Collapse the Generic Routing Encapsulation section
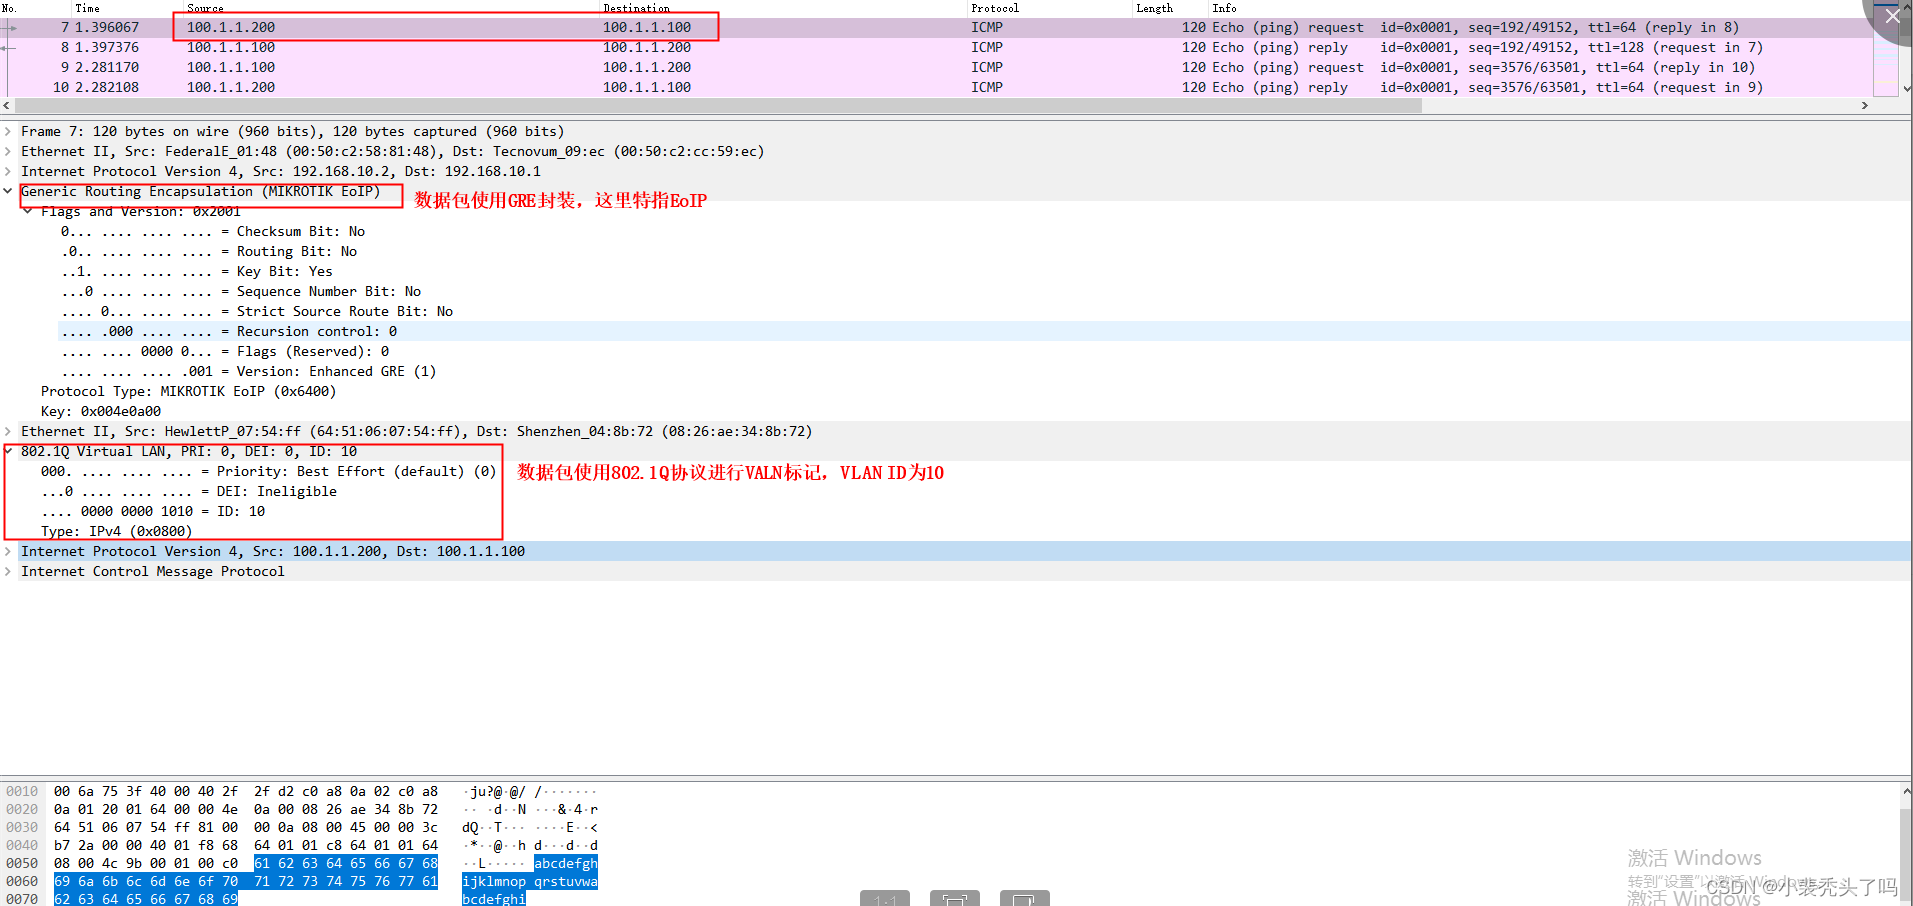Image resolution: width=1913 pixels, height=906 pixels. click(x=8, y=191)
